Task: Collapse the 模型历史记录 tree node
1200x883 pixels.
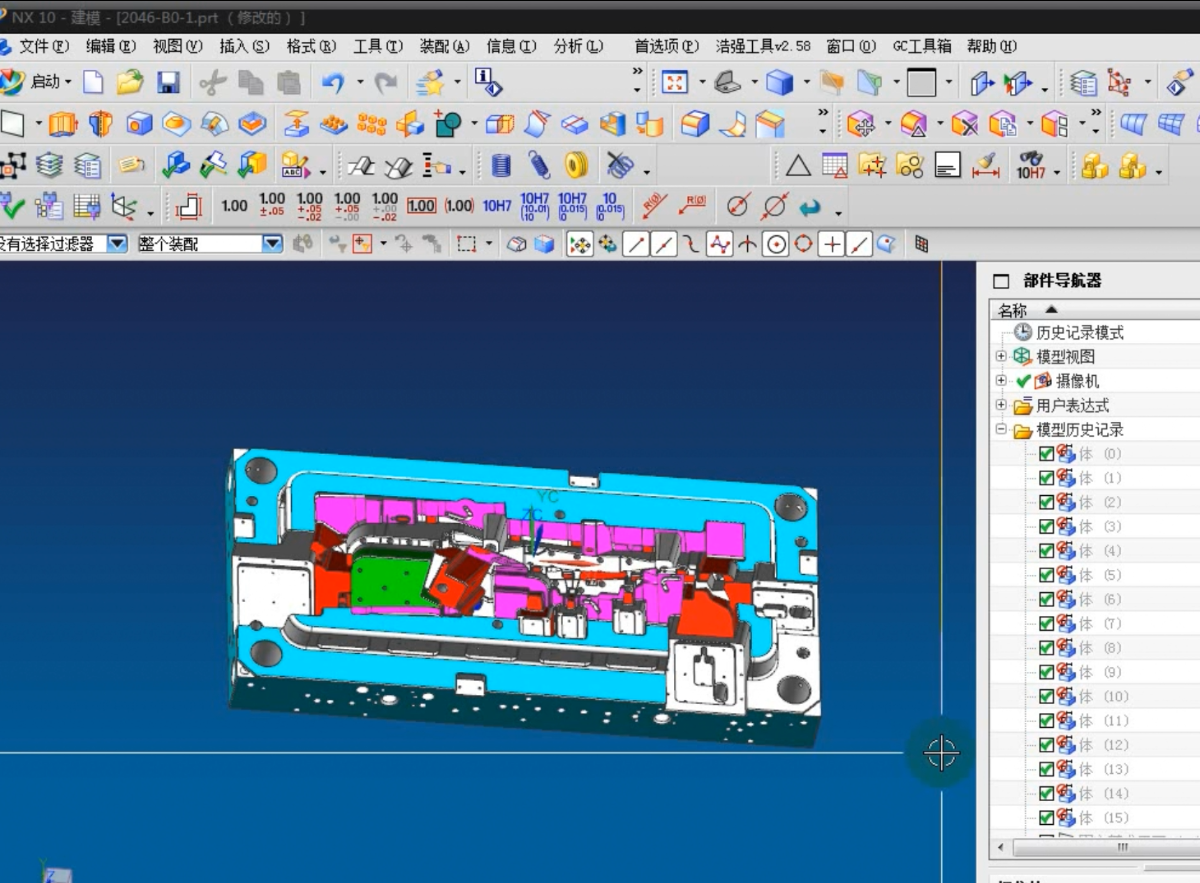Action: click(x=1001, y=429)
